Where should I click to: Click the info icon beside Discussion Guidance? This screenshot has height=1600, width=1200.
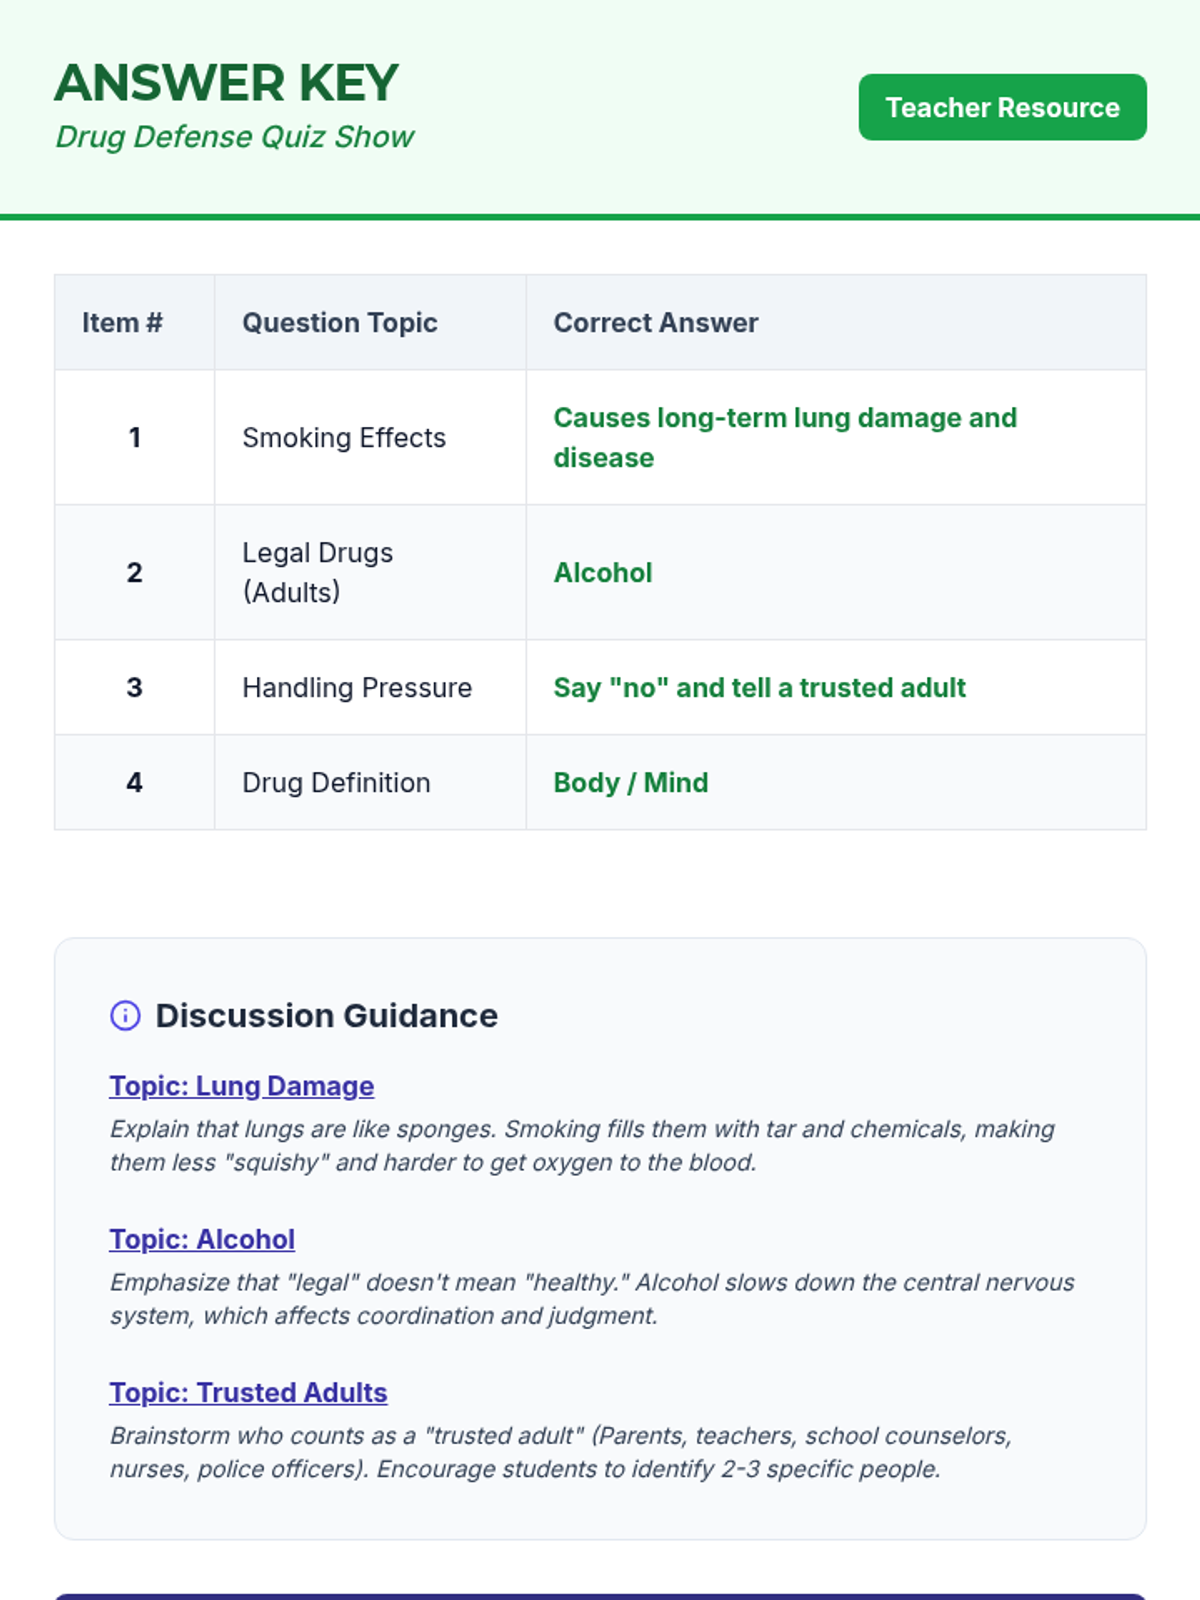(x=125, y=1016)
